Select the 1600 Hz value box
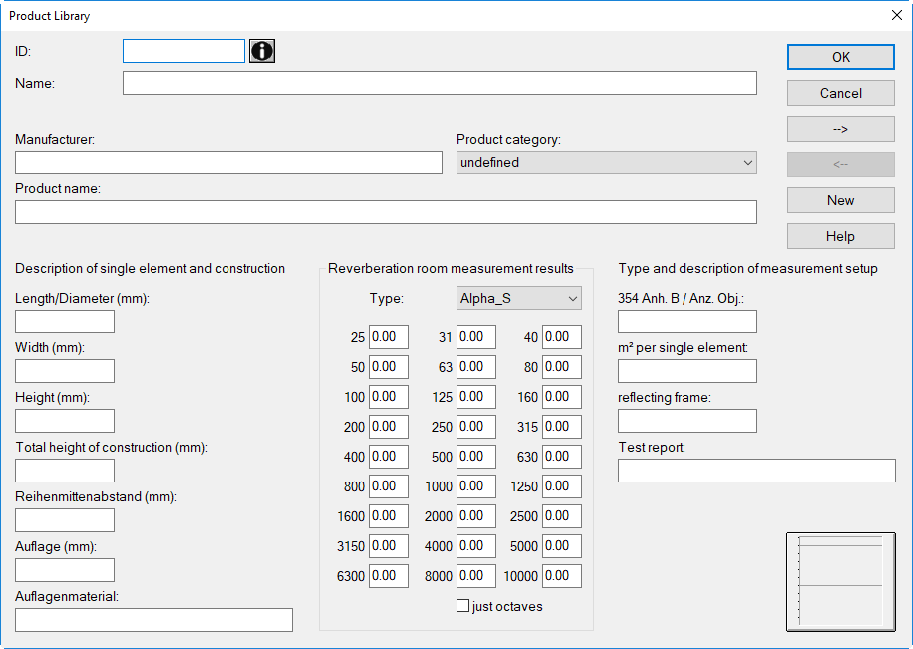 388,516
